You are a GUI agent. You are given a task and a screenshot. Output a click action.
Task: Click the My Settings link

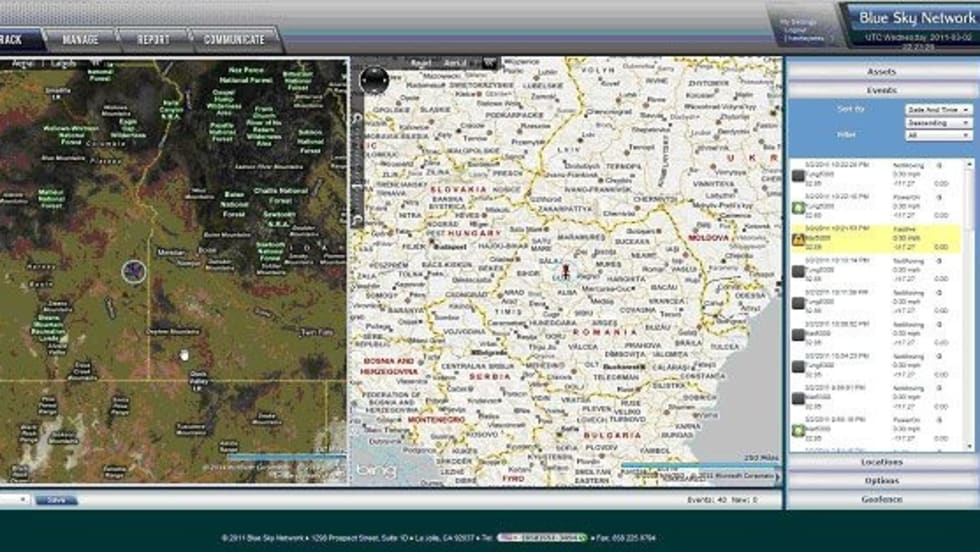(x=798, y=21)
